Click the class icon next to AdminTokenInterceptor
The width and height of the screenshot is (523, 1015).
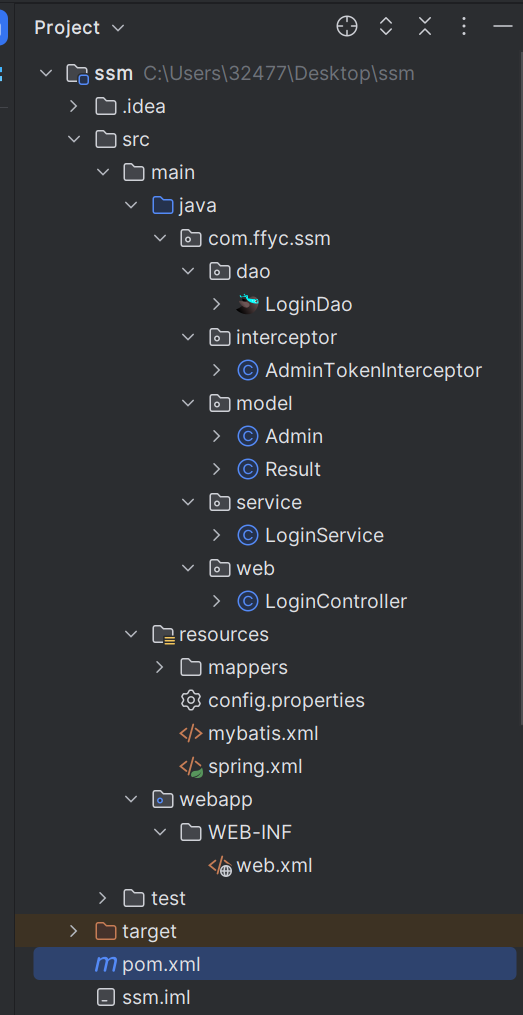pos(247,370)
